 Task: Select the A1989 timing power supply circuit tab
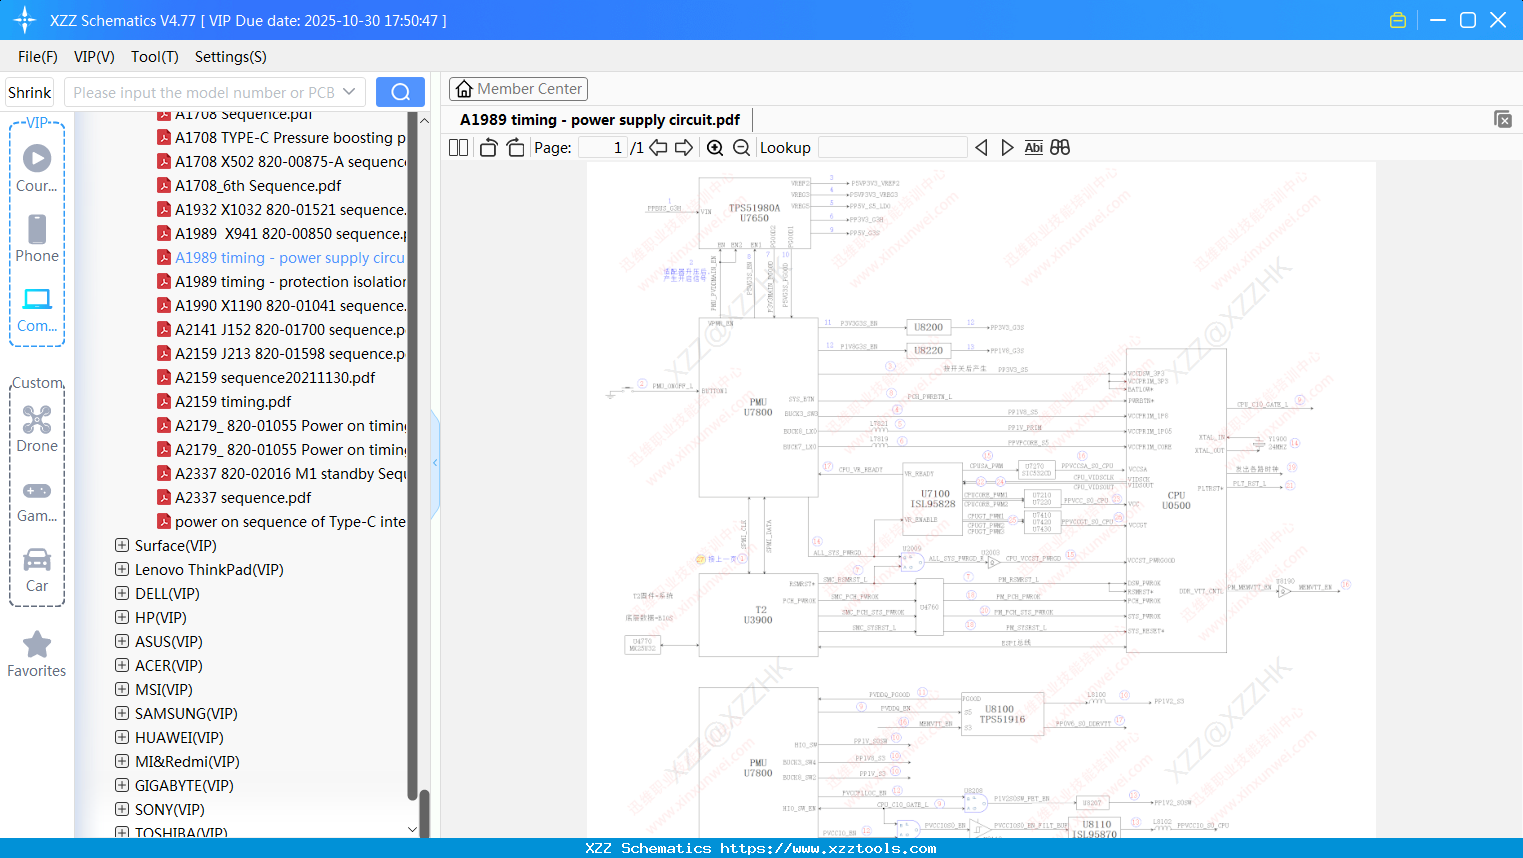[x=600, y=120]
